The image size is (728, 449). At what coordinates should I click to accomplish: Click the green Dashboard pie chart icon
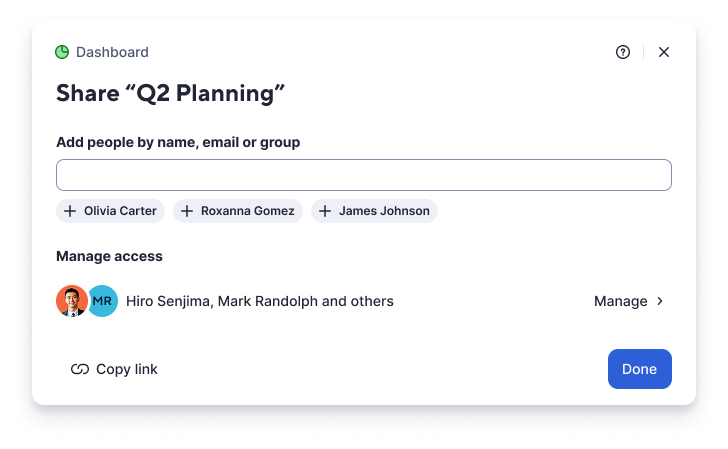click(x=62, y=52)
